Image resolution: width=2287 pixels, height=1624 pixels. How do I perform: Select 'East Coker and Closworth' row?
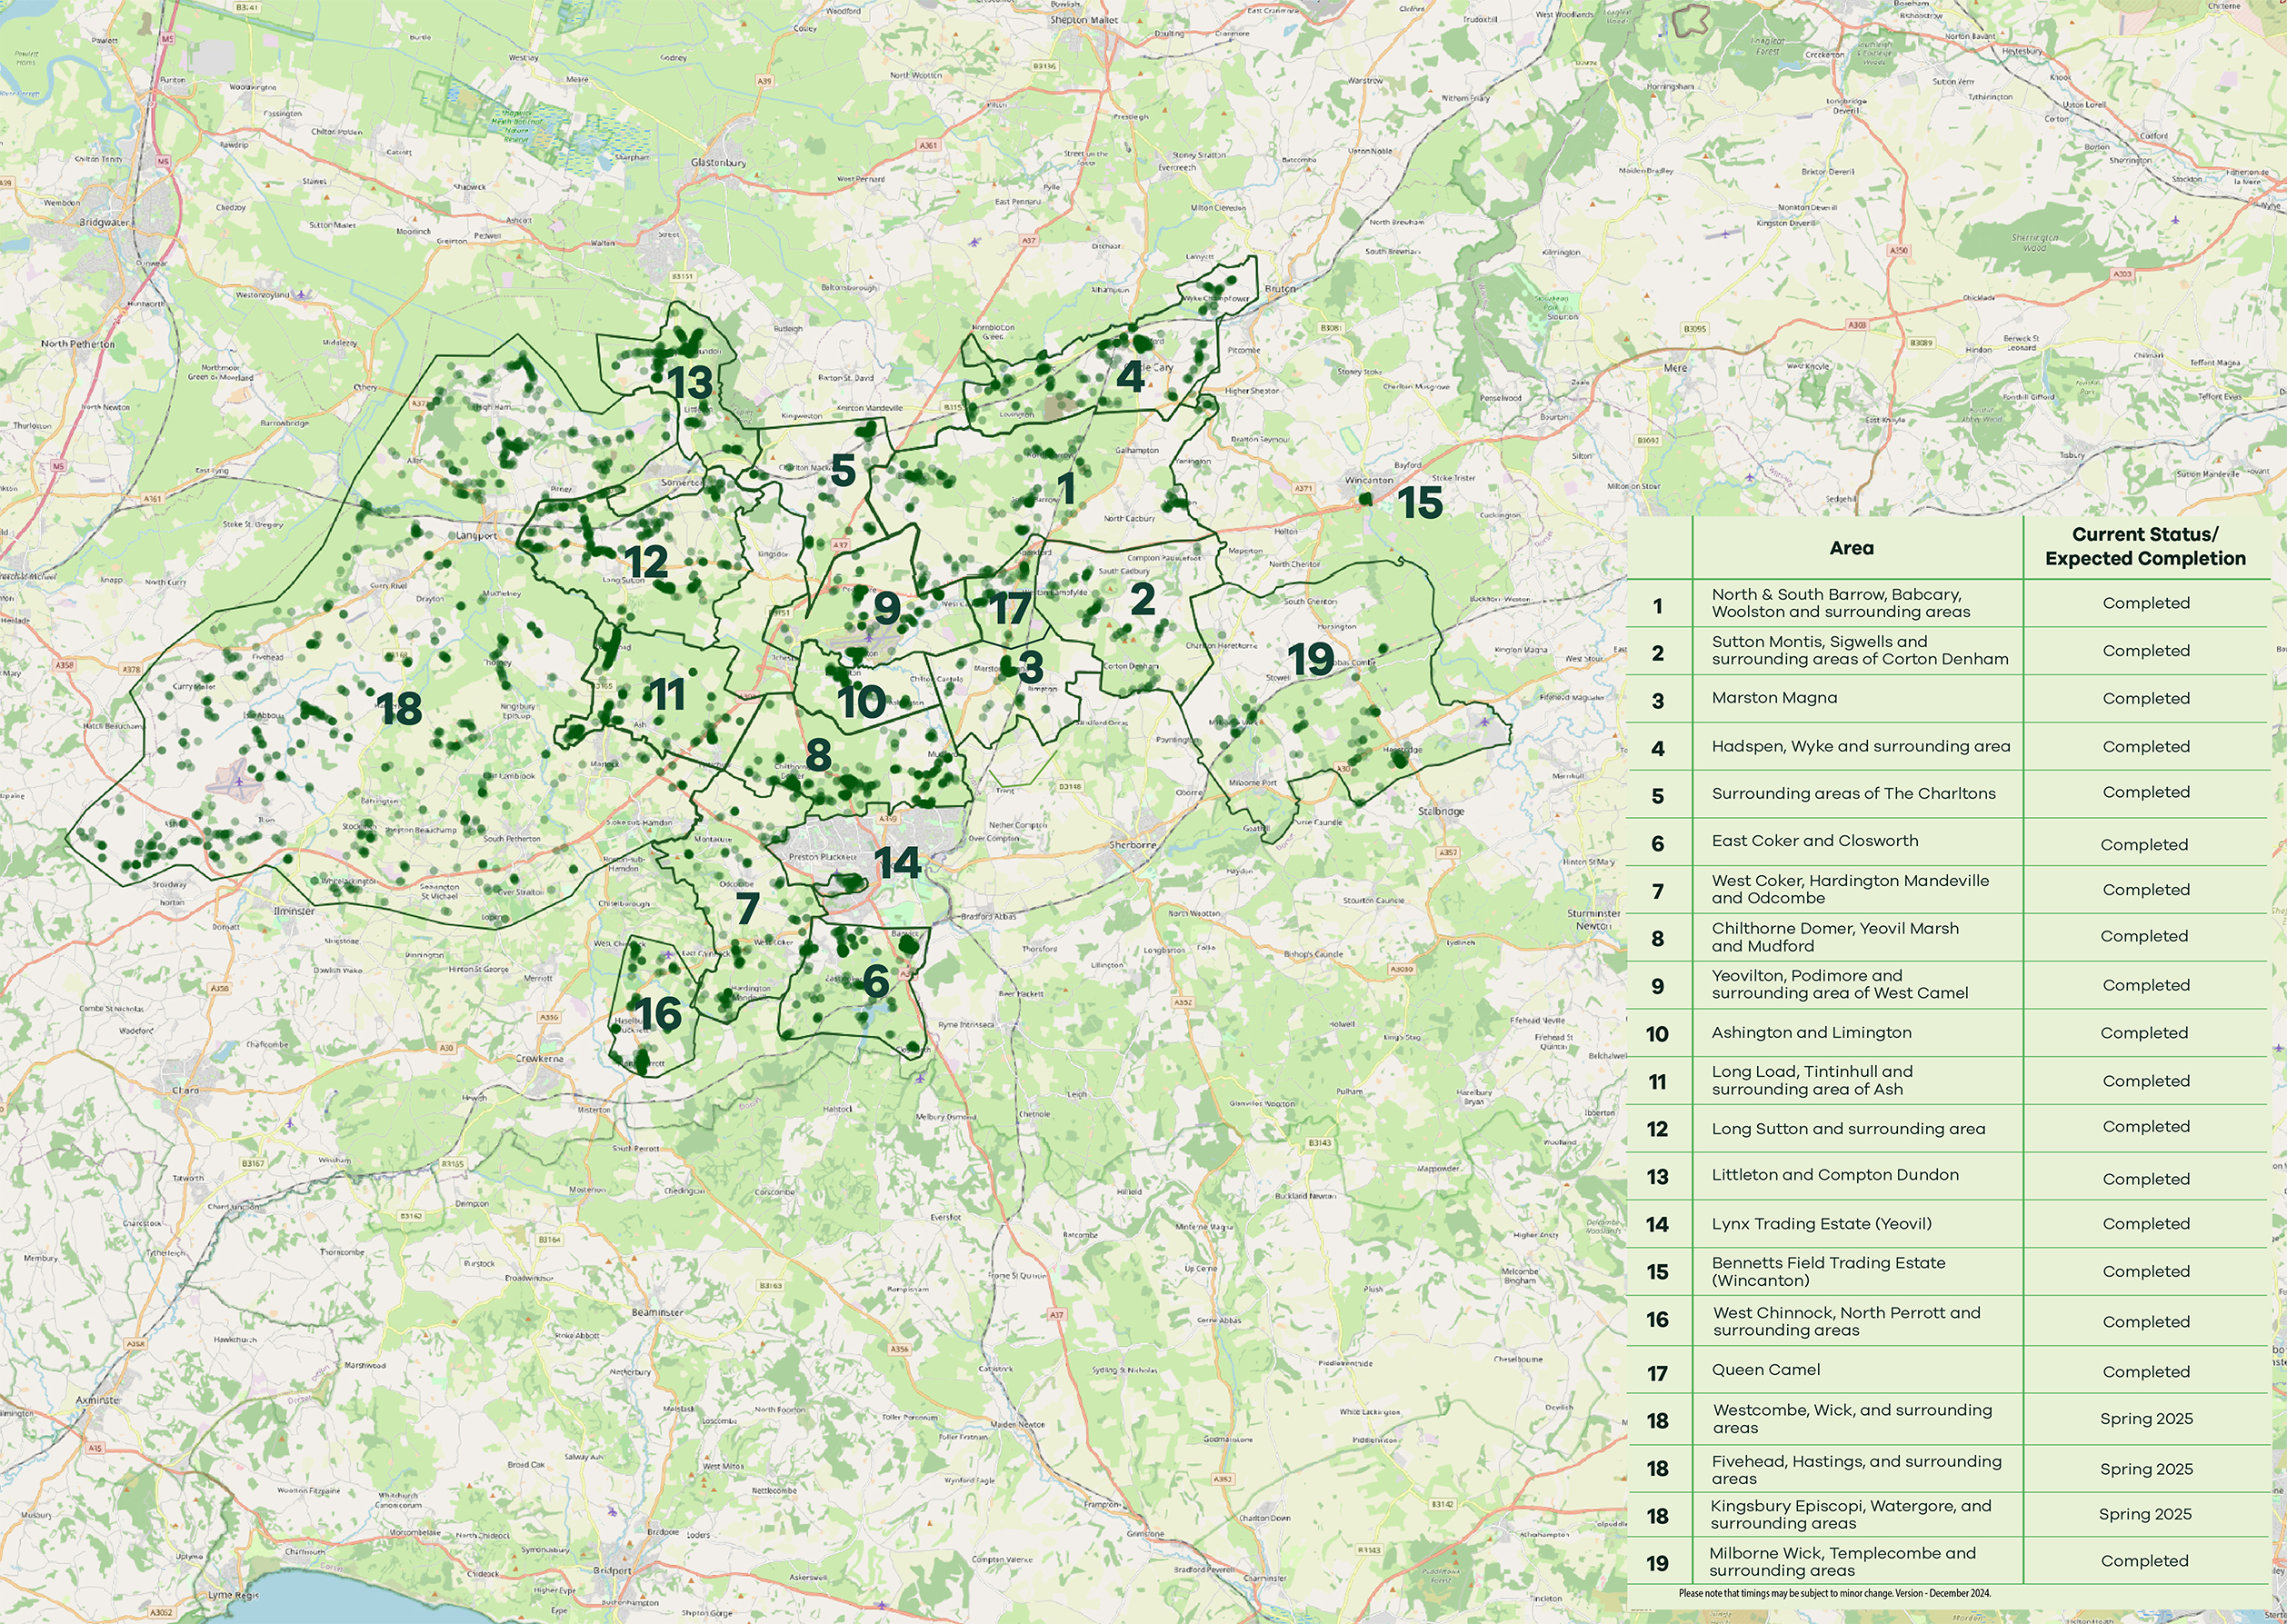tap(1947, 841)
